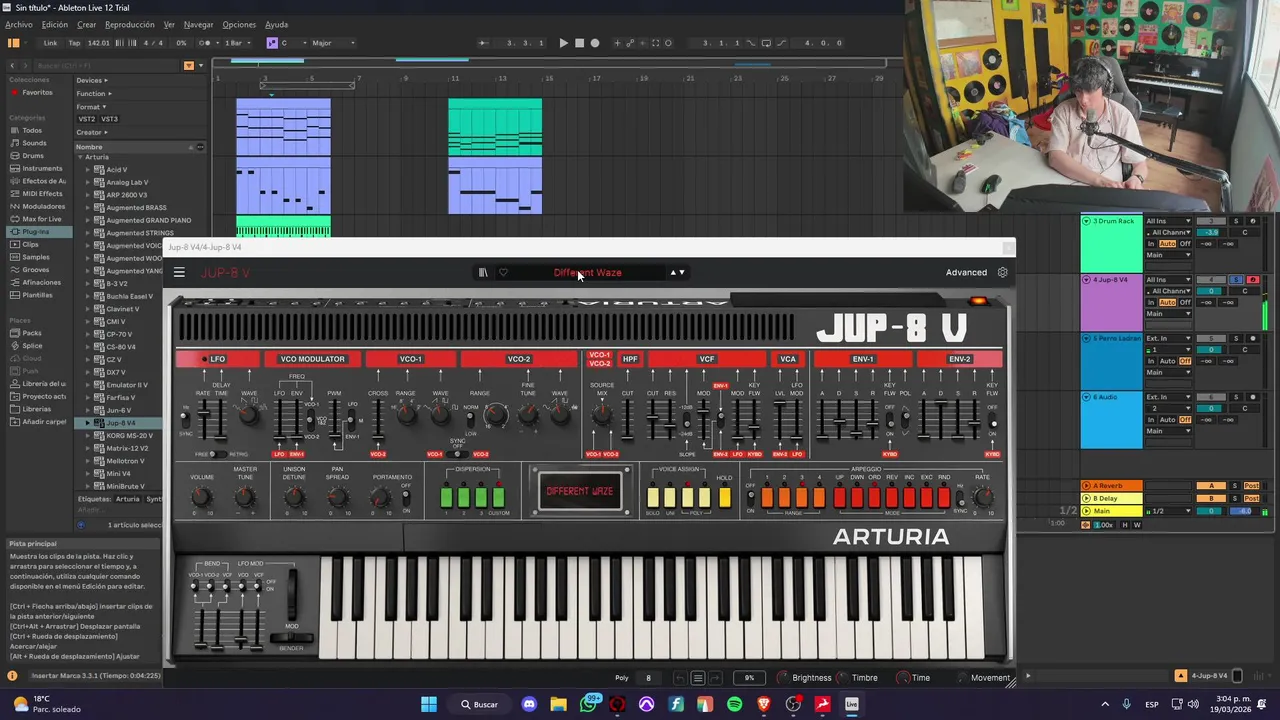Toggle the Hold button on Jup-8 V

click(724, 497)
